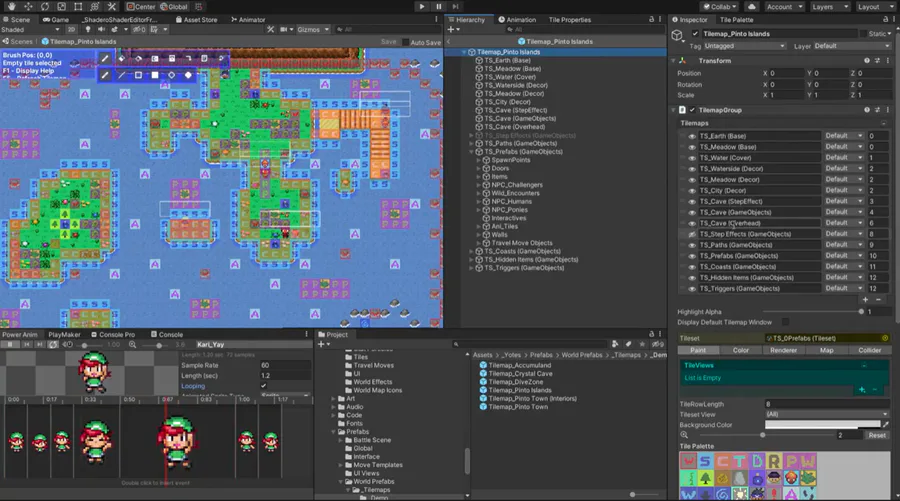Switch to the Game tab
The height and width of the screenshot is (501, 900).
56,20
